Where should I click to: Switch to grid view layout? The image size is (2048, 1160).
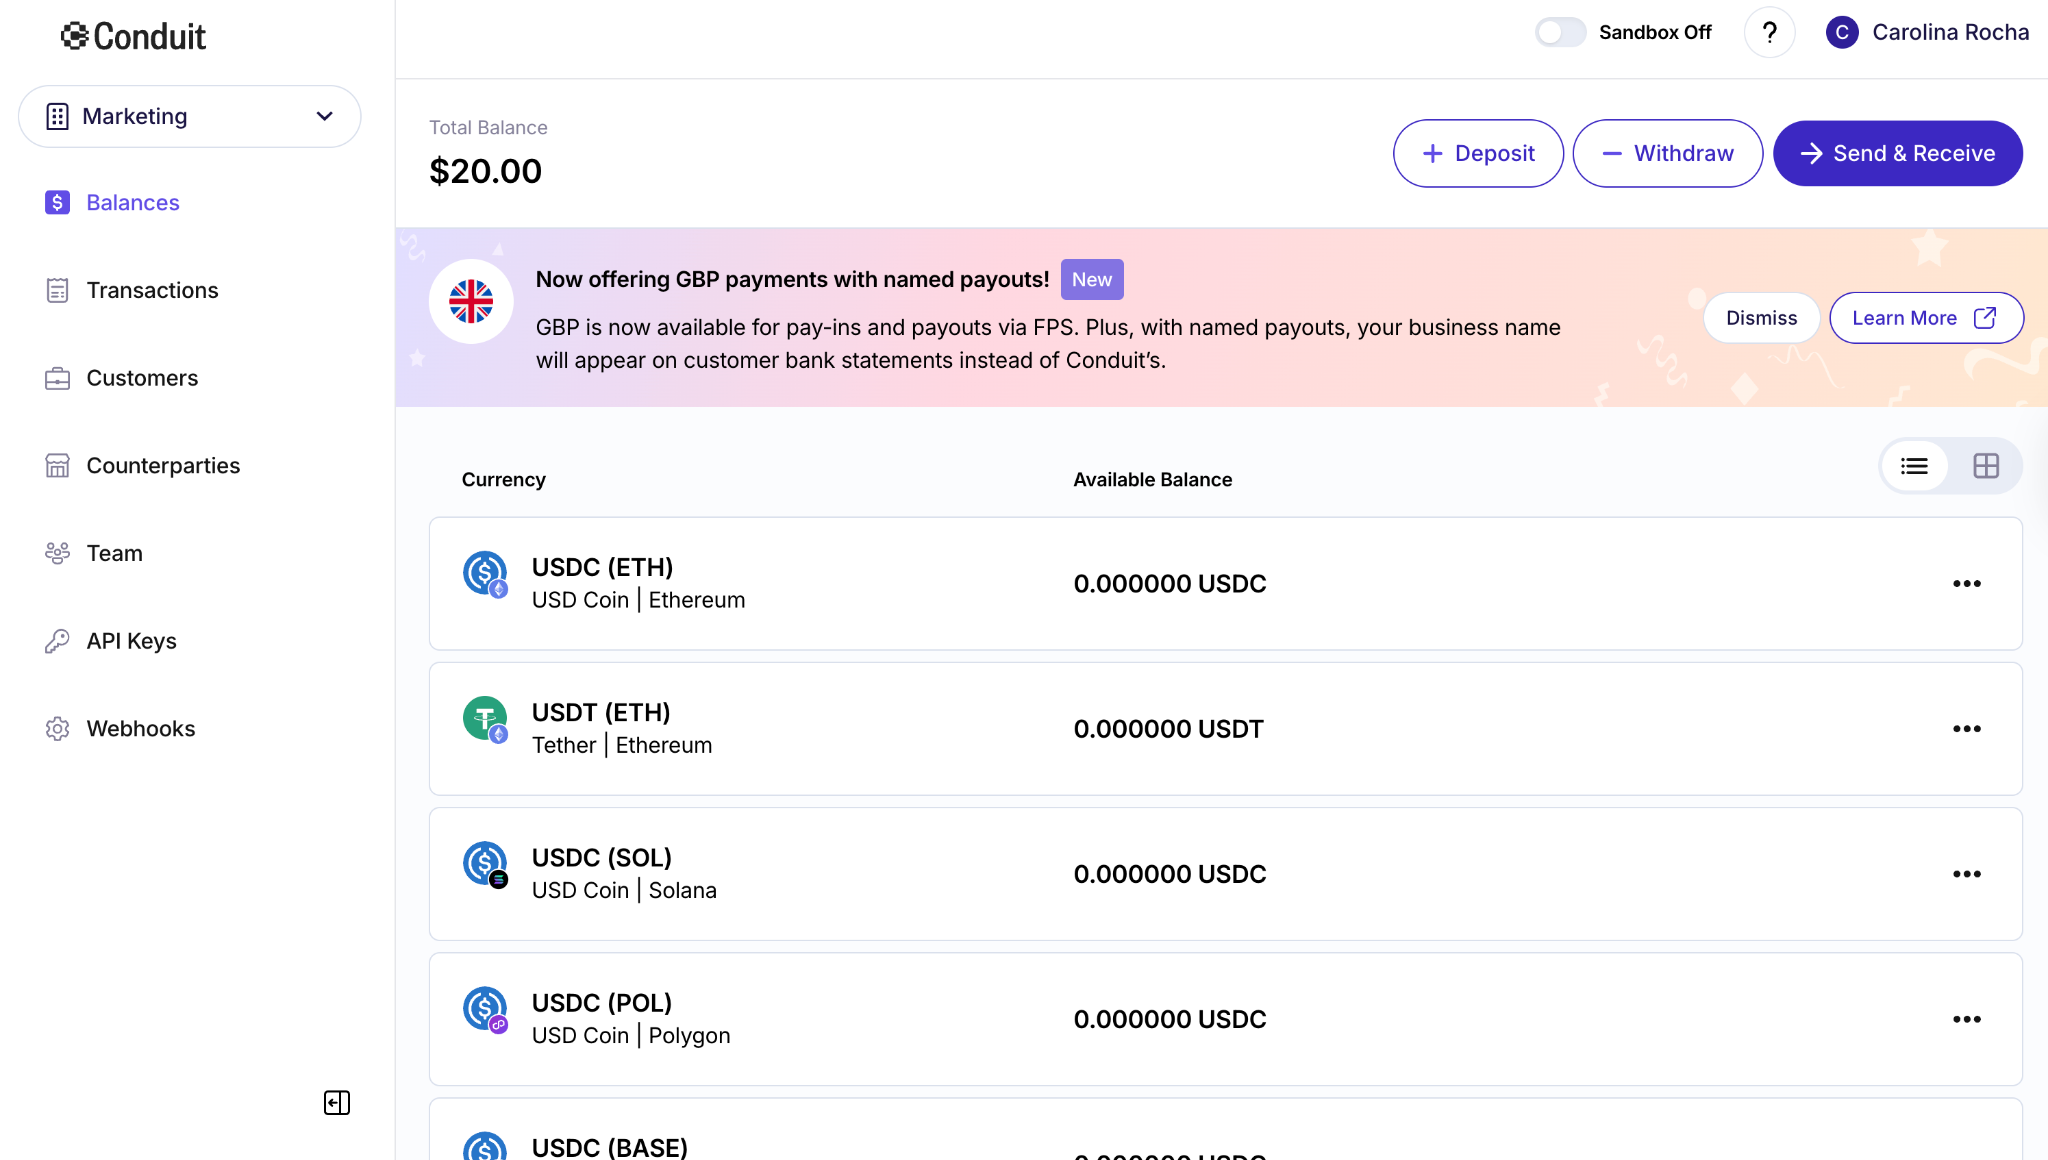pyautogui.click(x=1986, y=466)
